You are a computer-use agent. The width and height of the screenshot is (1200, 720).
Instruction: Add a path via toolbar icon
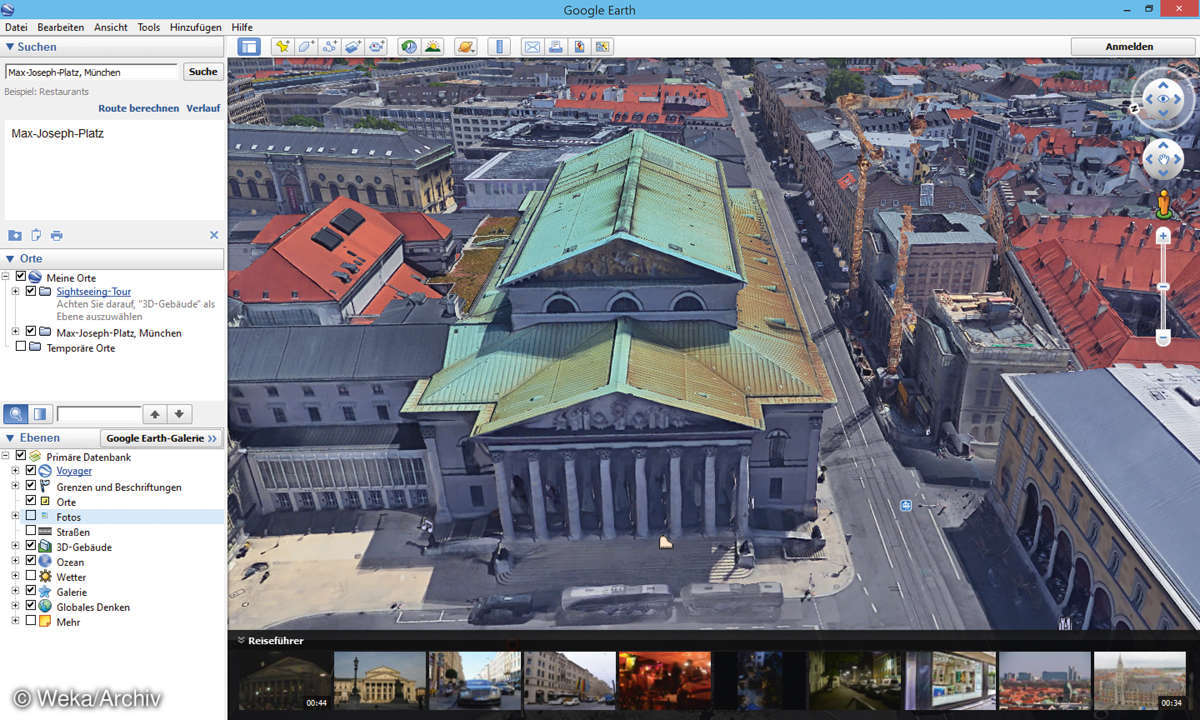329,46
